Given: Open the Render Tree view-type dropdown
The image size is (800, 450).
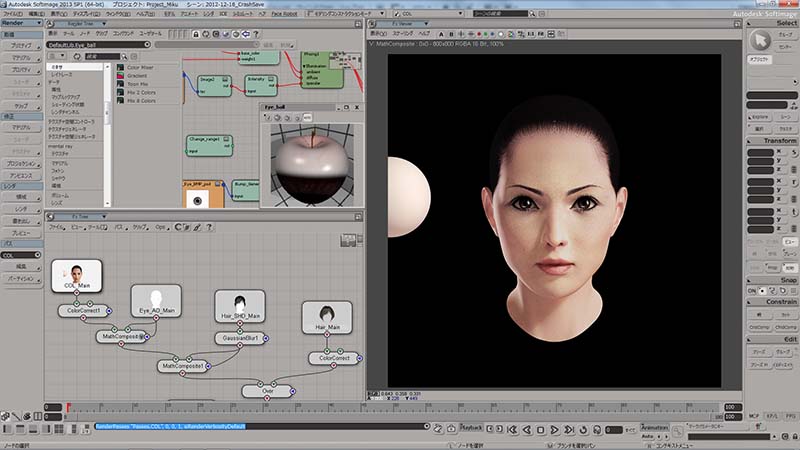Looking at the screenshot, I should [x=82, y=23].
